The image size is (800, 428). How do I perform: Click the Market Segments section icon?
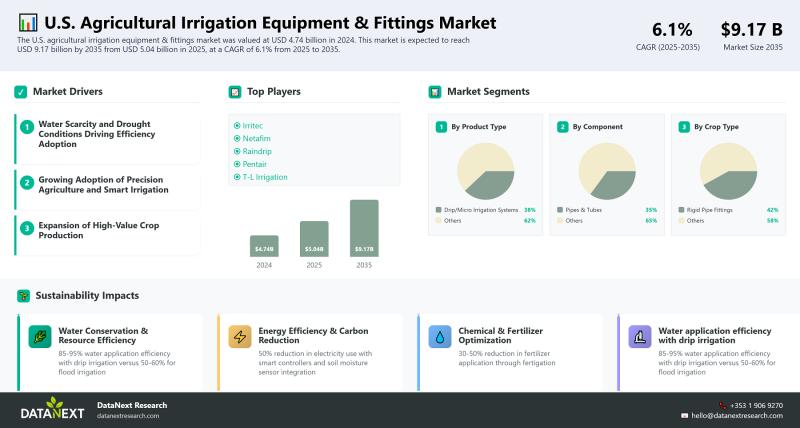[435, 92]
